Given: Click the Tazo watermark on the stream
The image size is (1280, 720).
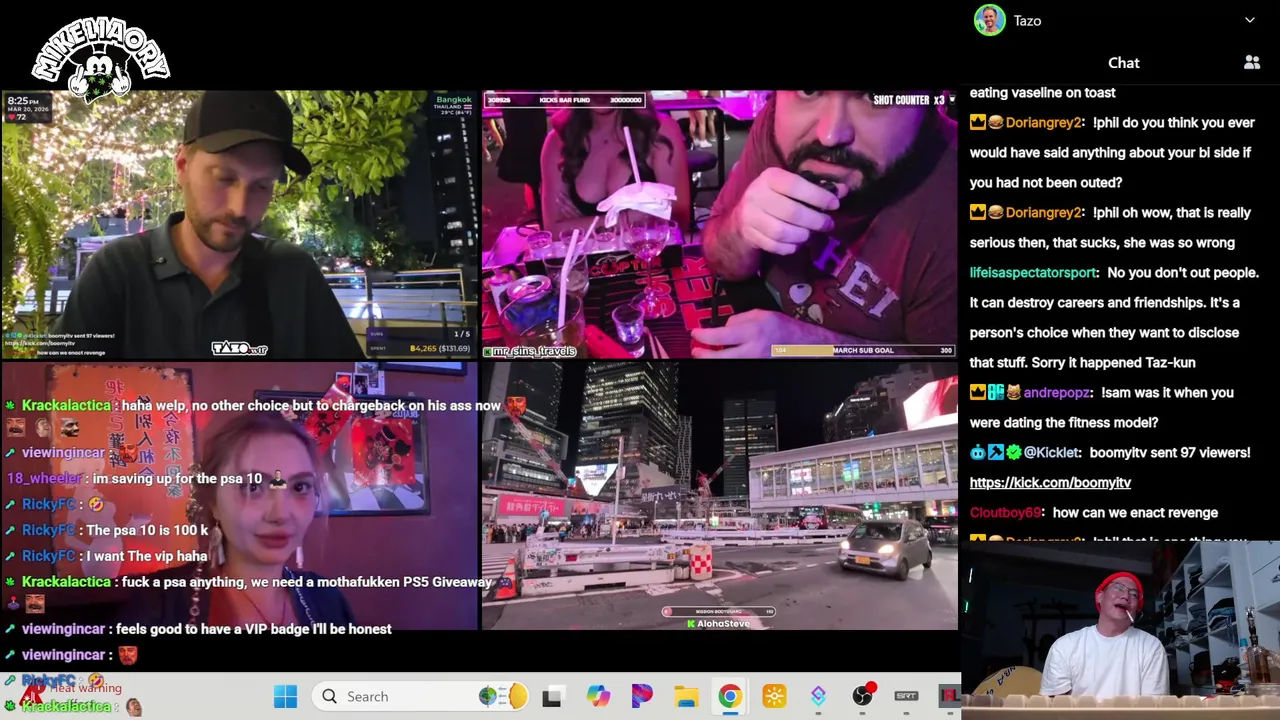Looking at the screenshot, I should (240, 348).
